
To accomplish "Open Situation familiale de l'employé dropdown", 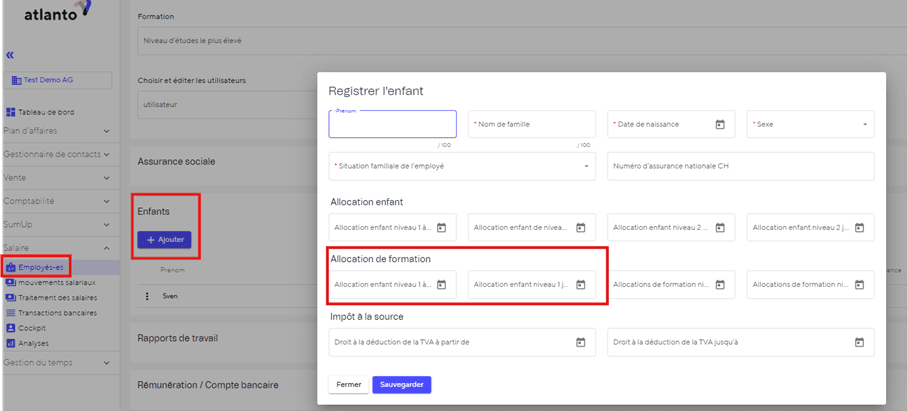I will pyautogui.click(x=585, y=166).
